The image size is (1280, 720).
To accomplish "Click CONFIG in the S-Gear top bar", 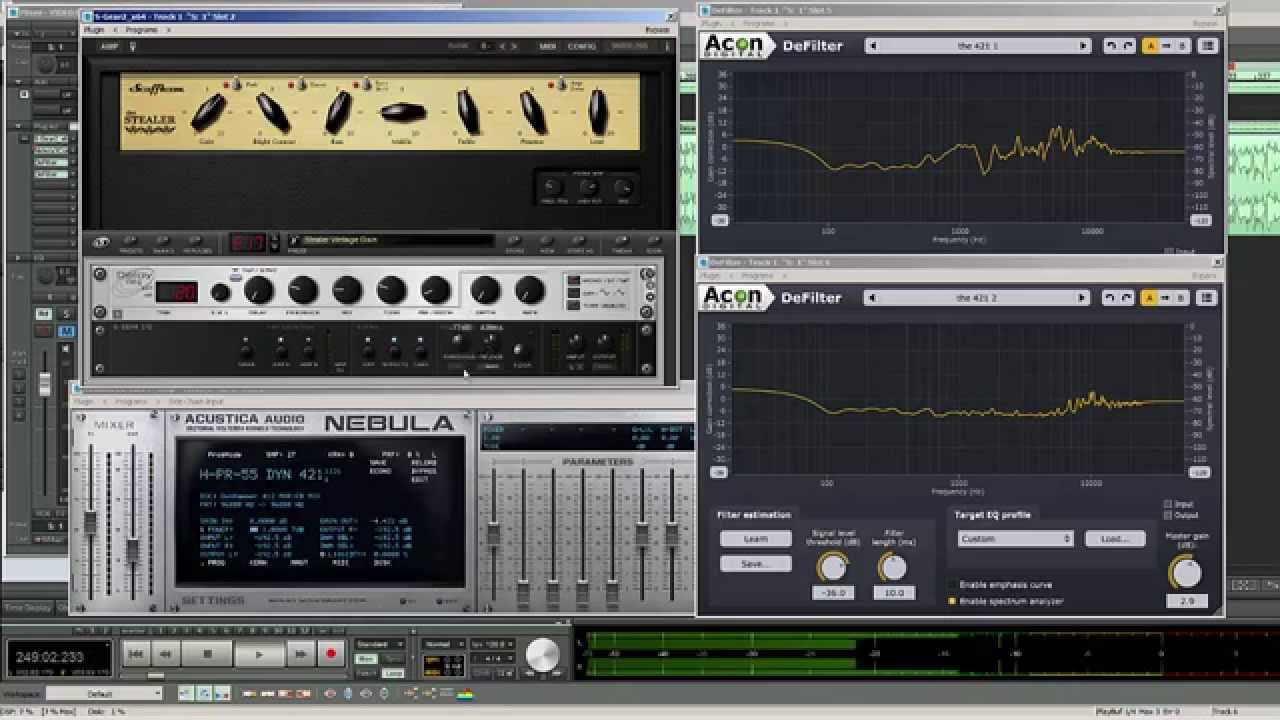I will coord(581,46).
